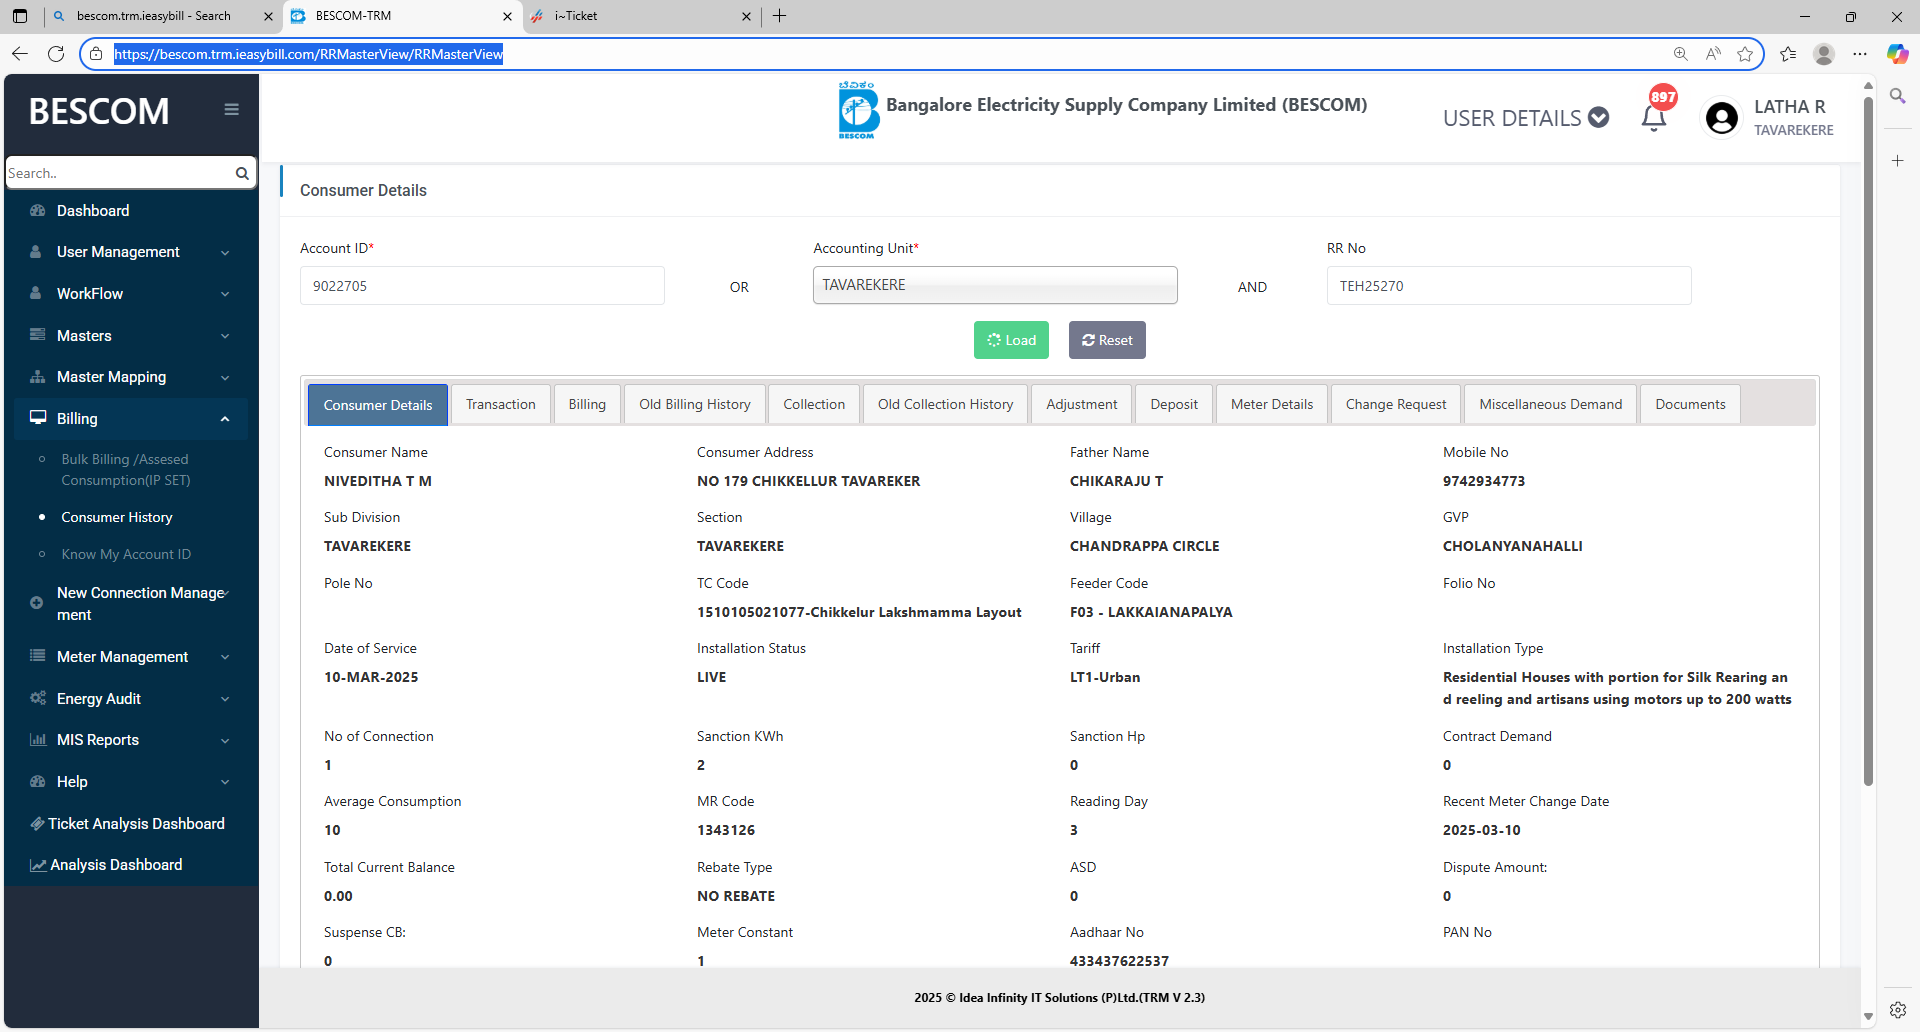Open the notification bell icon
Image resolution: width=1920 pixels, height=1032 pixels.
pos(1654,118)
